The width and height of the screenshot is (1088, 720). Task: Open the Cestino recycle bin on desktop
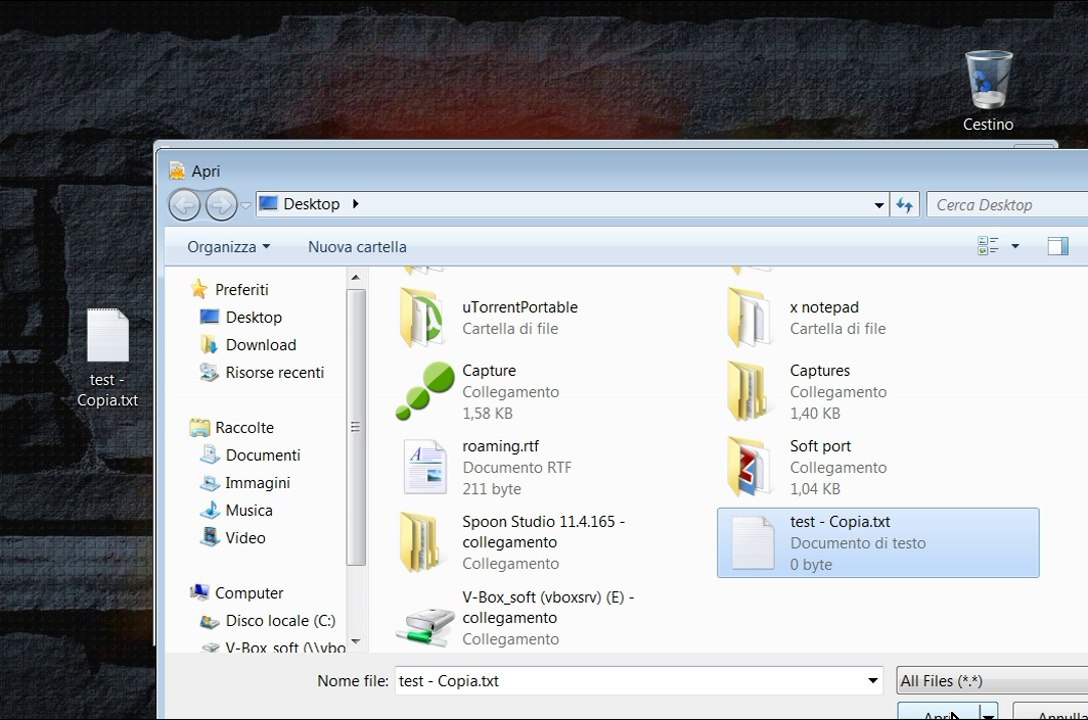coord(989,90)
